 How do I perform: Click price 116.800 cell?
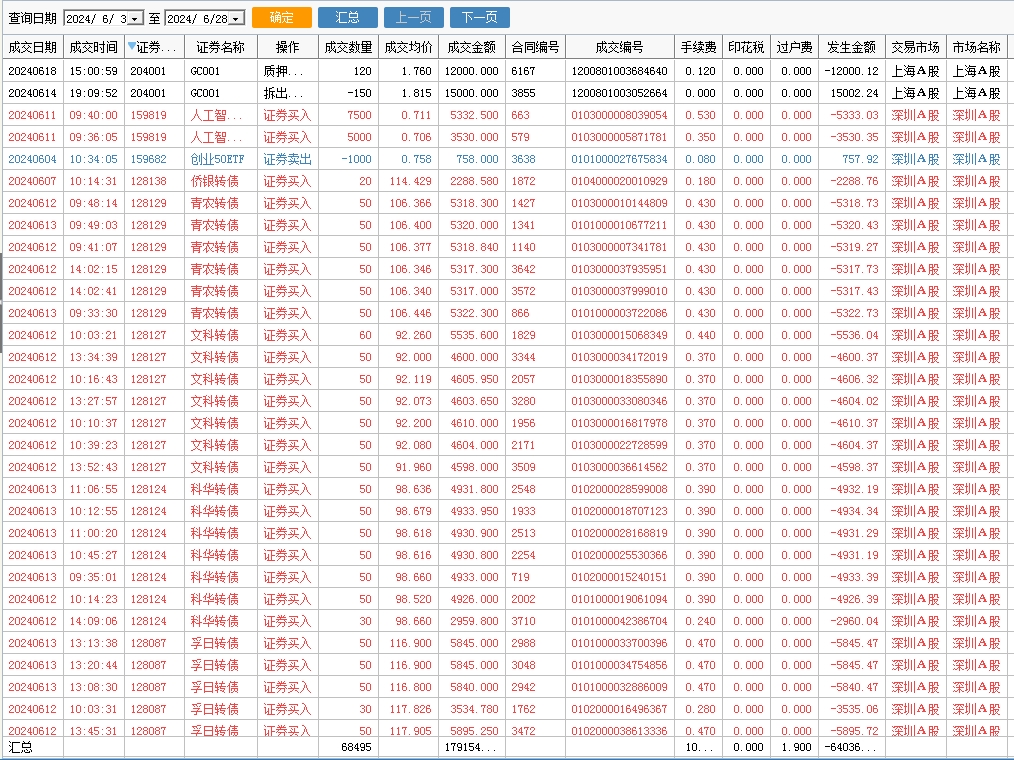410,687
